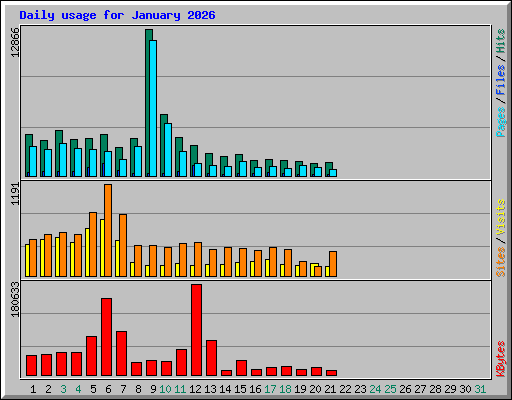Screen dimensions: 512x400
Task: Click the red KBytes bar for day 6
Action: (106, 337)
